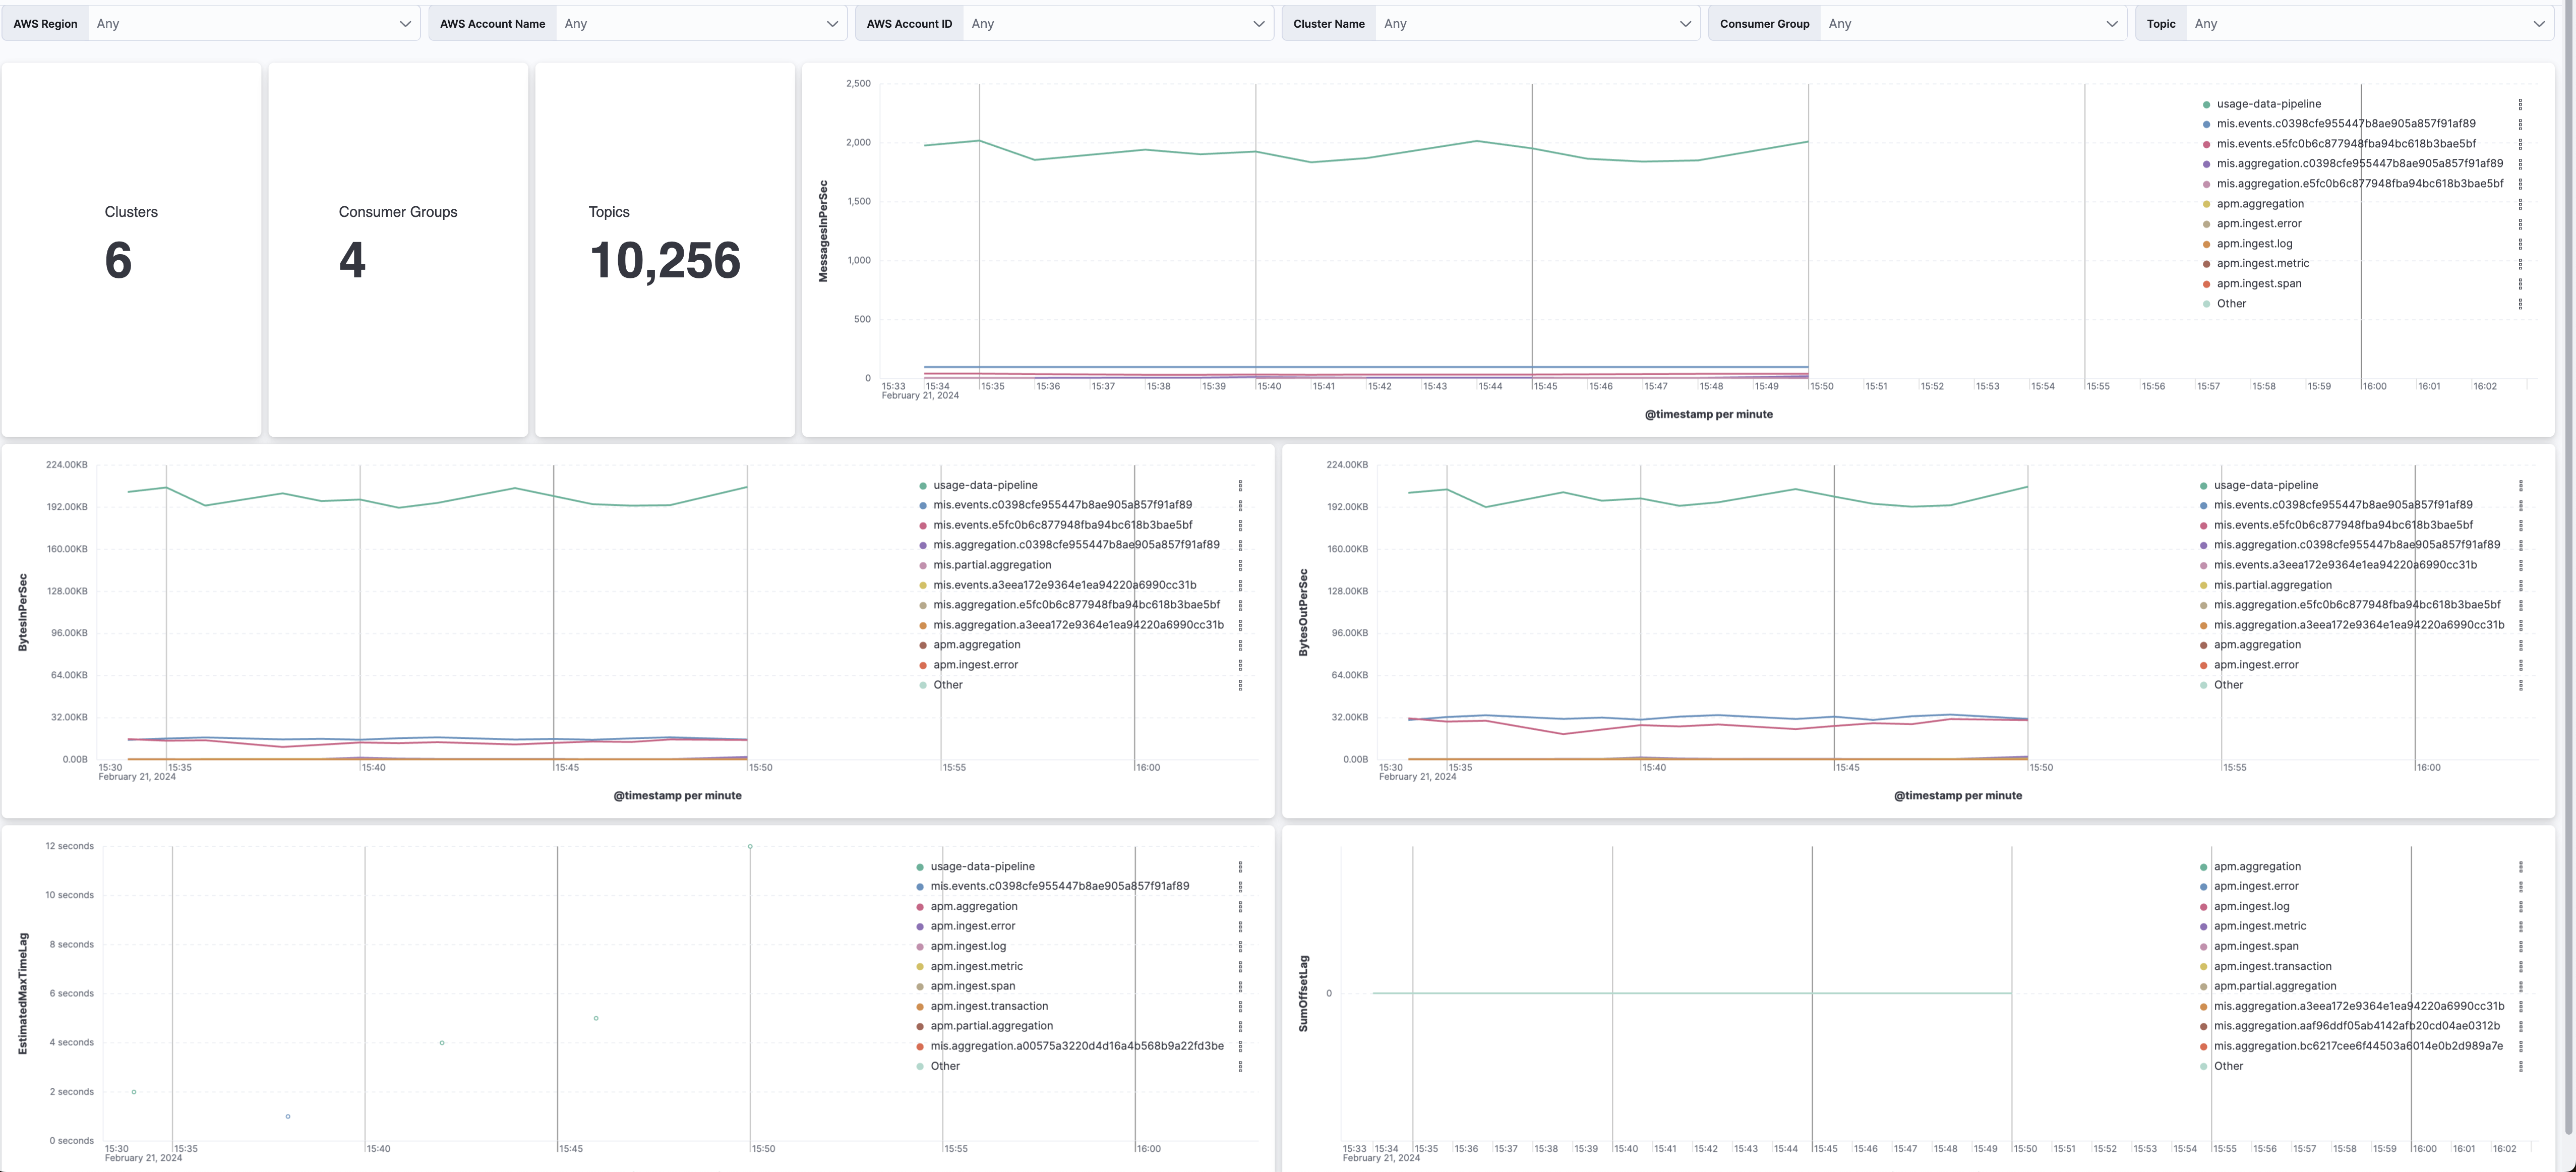Toggle the Other series in SumOffsetLag legend
The height and width of the screenshot is (1172, 2576).
coord(2229,1065)
